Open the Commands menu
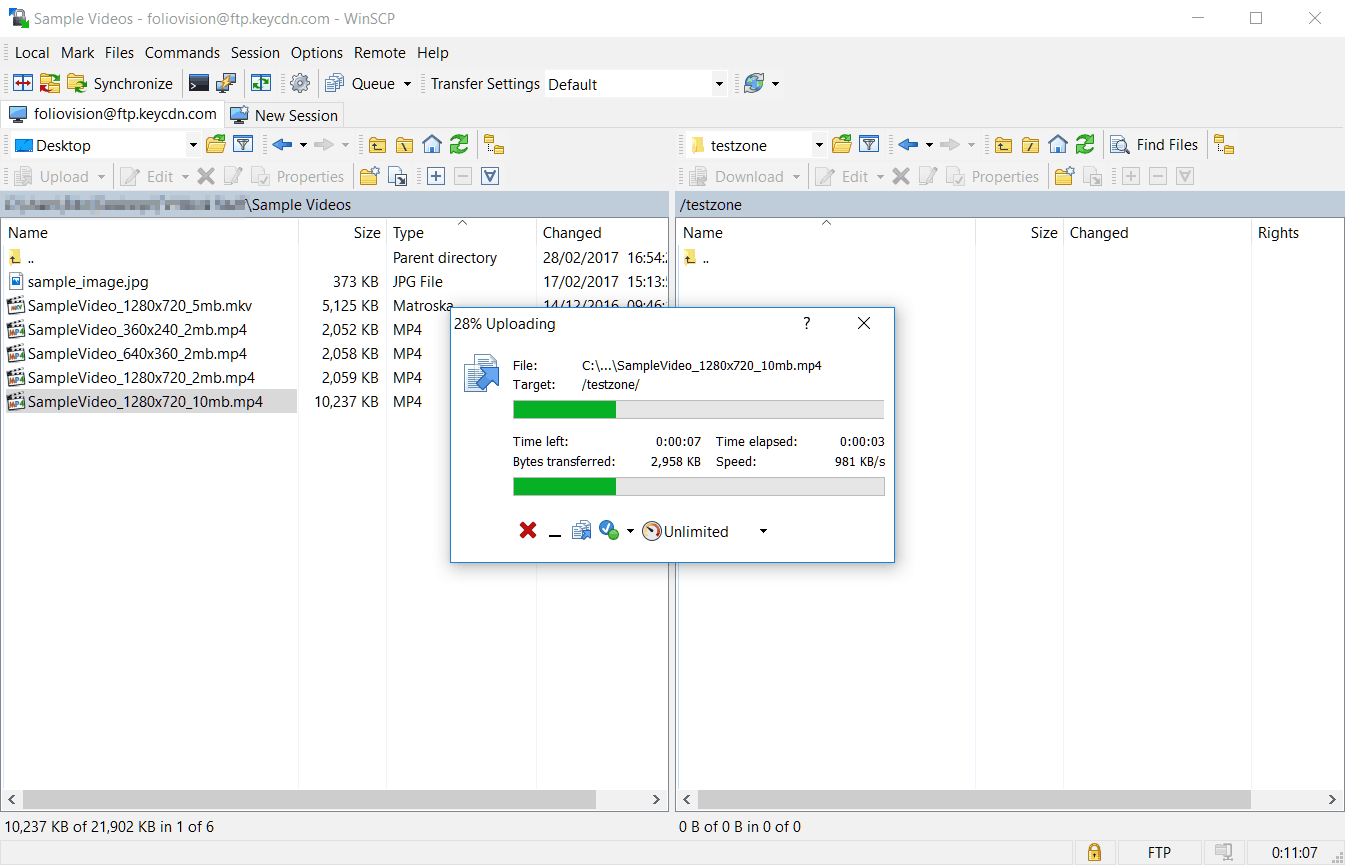1345x865 pixels. pos(182,53)
